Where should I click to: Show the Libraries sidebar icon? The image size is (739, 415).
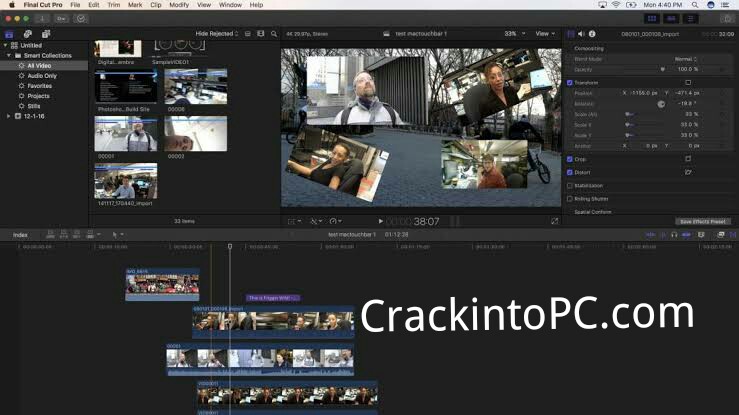(x=9, y=34)
